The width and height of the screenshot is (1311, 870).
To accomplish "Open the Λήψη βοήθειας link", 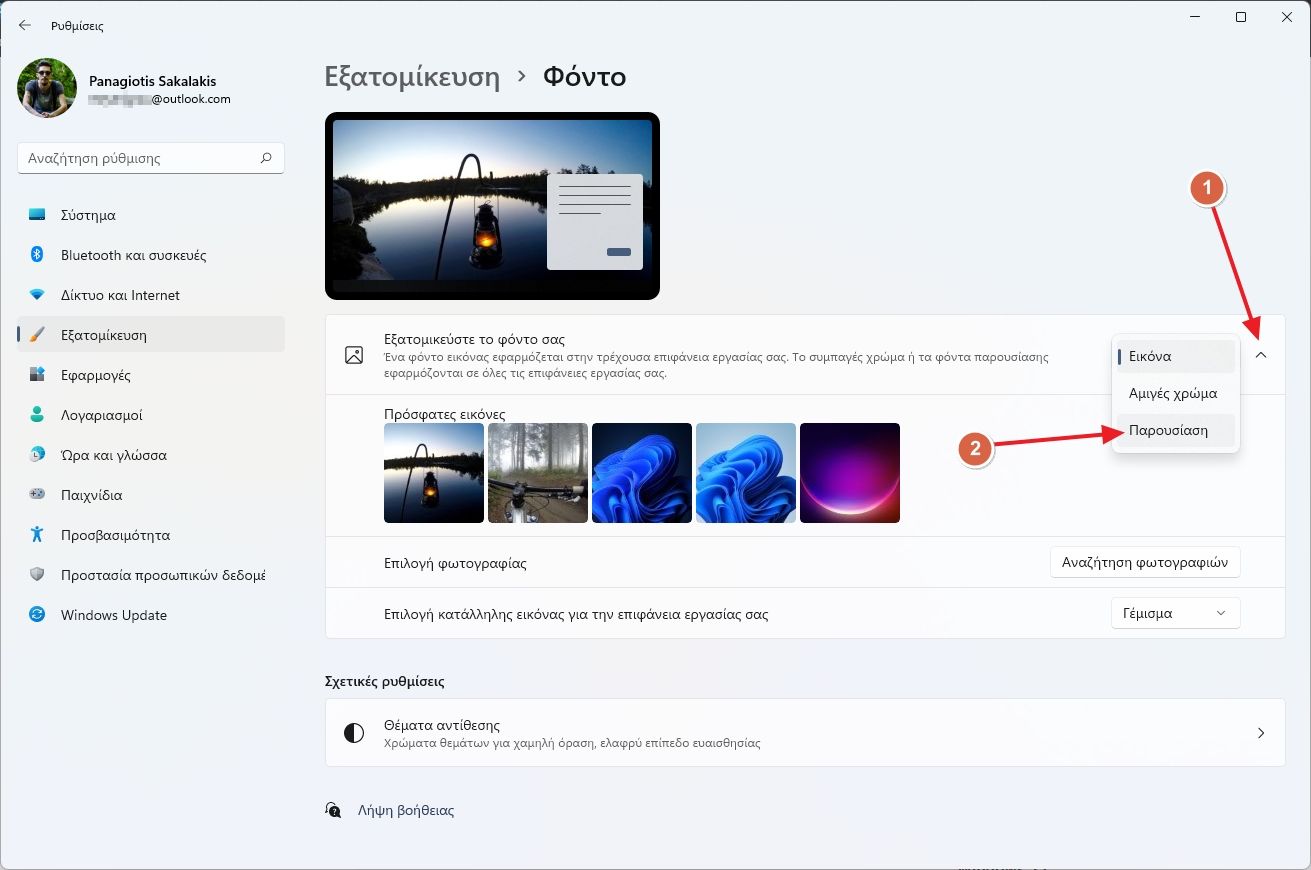I will (x=405, y=810).
